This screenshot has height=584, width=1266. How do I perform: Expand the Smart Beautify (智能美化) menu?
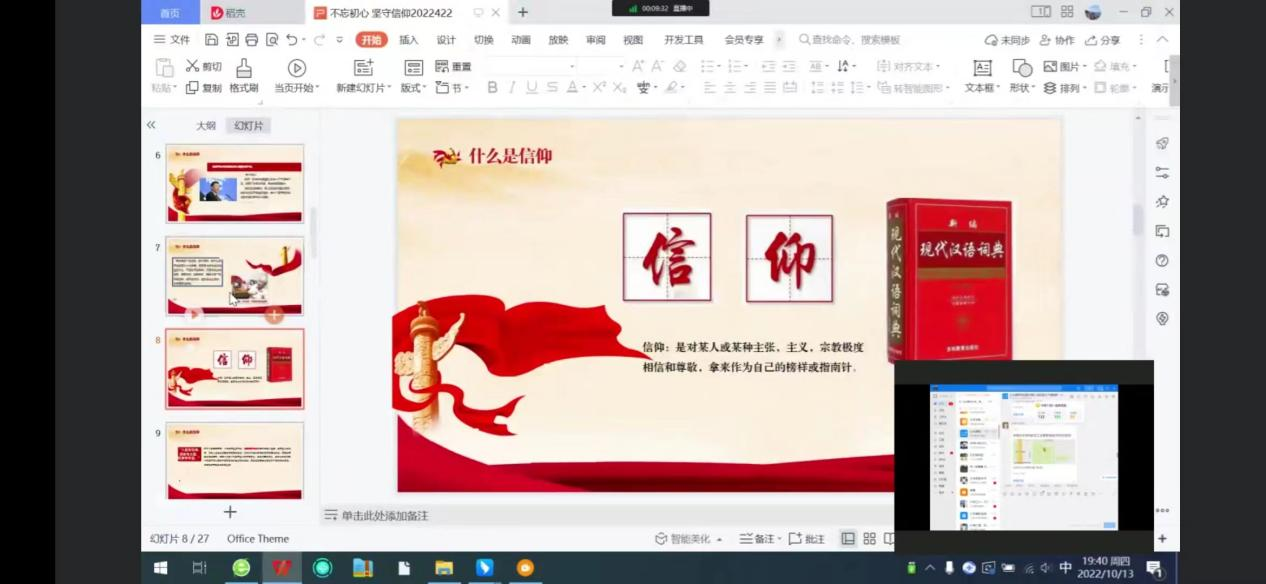coord(688,539)
